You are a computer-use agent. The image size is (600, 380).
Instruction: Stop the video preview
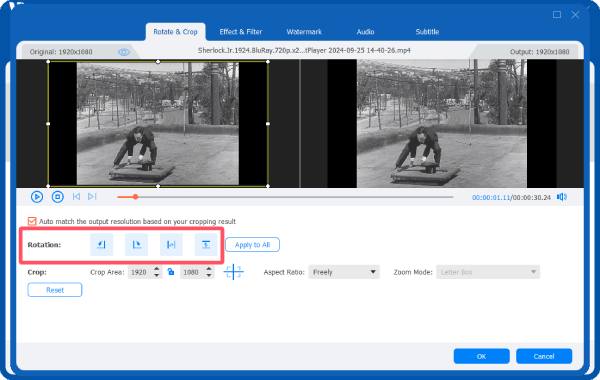(x=58, y=197)
